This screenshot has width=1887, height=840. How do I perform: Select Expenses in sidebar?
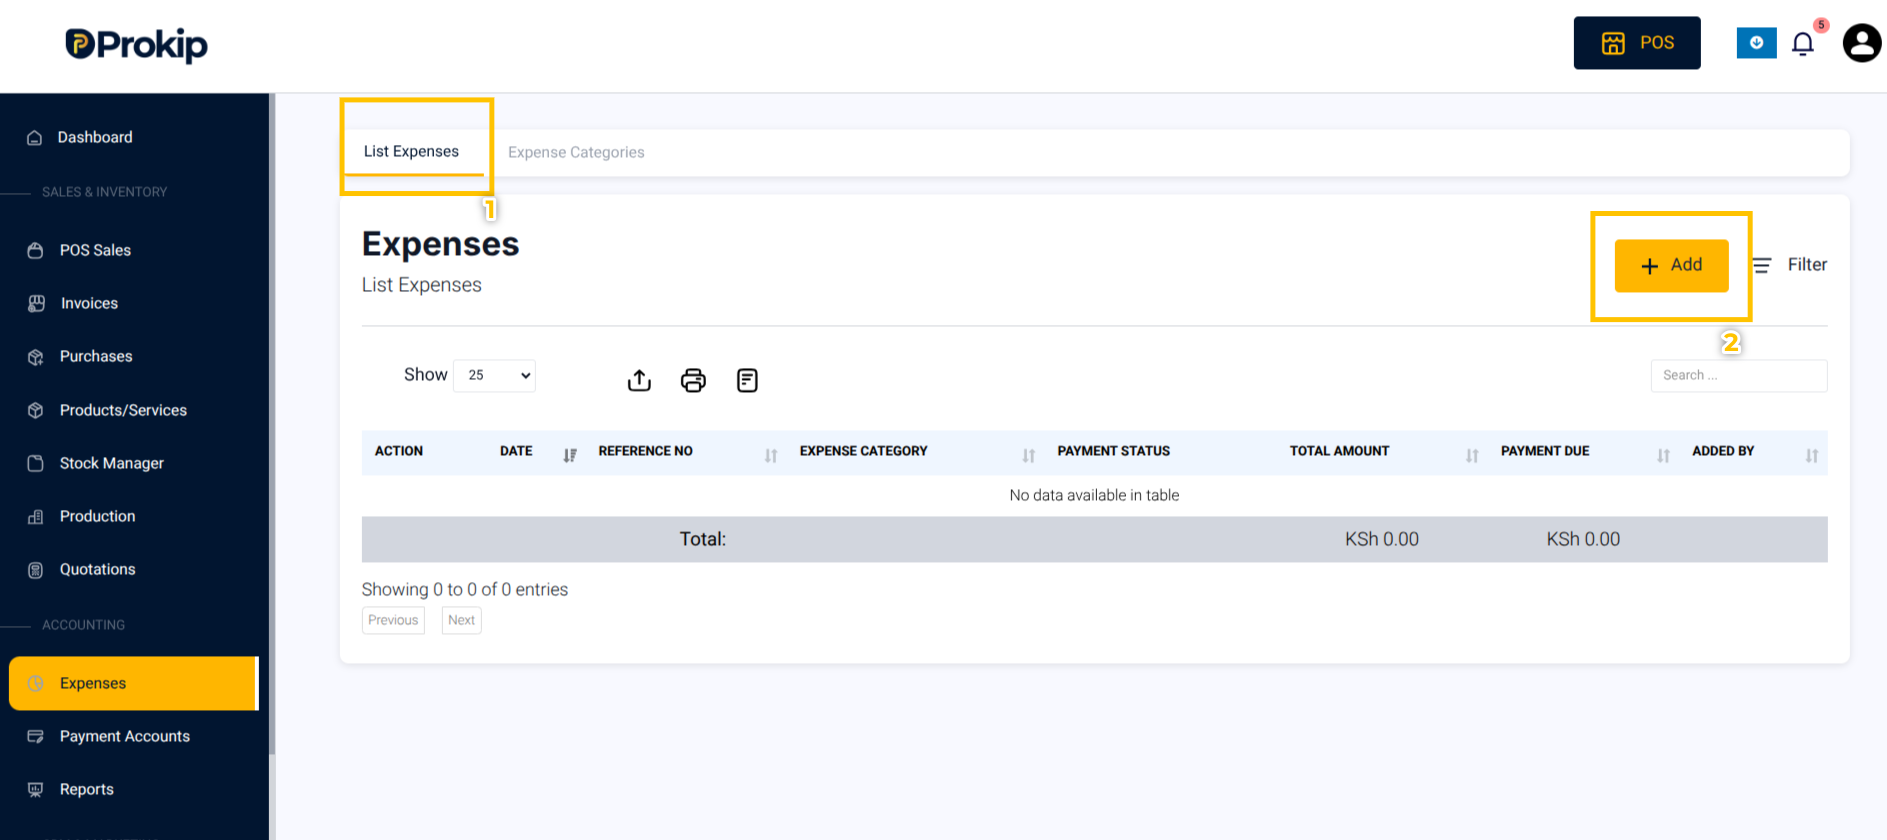coord(133,683)
